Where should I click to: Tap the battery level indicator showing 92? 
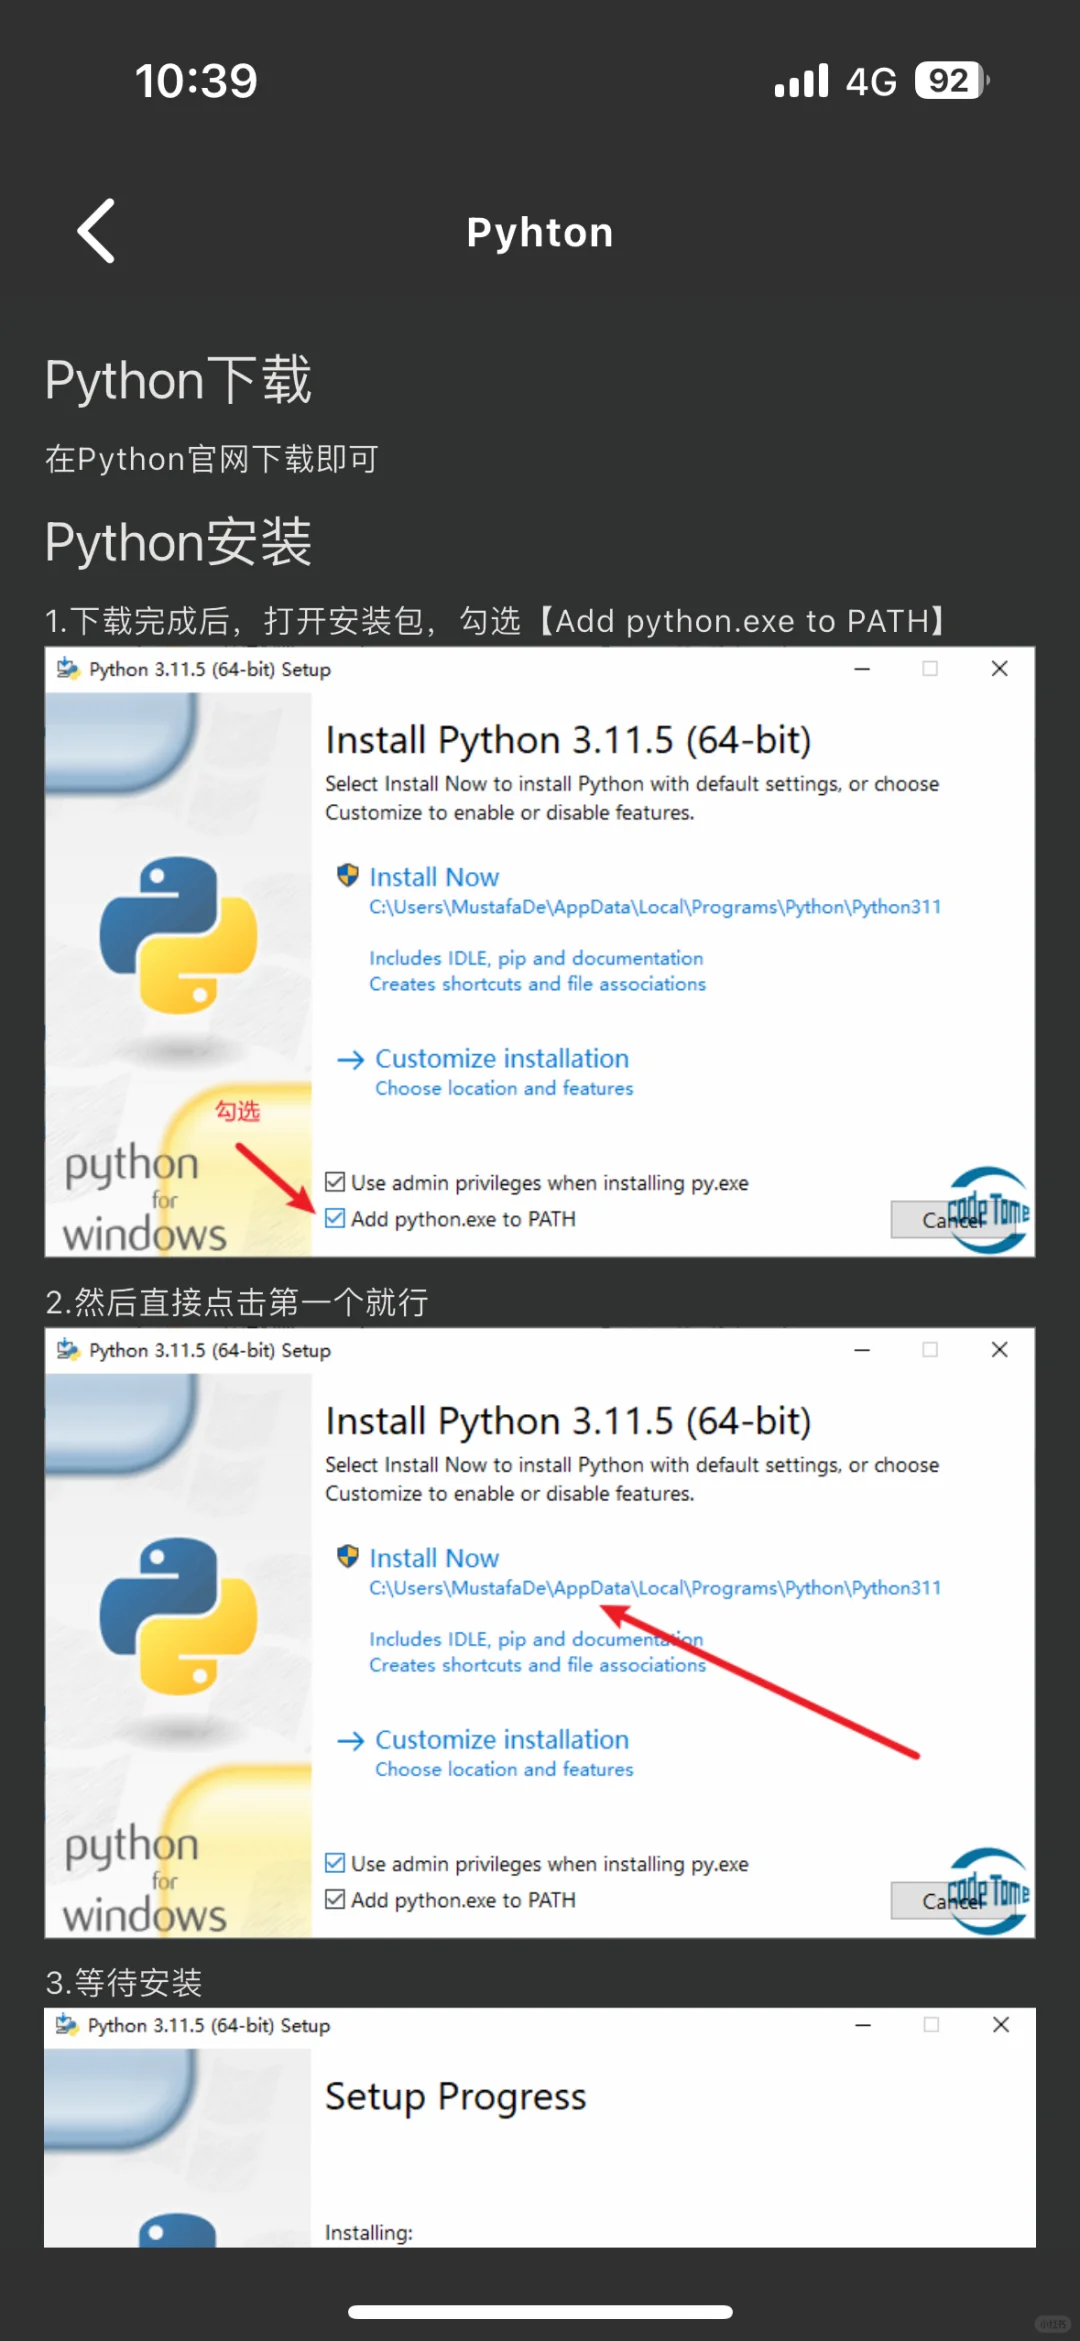tap(951, 80)
